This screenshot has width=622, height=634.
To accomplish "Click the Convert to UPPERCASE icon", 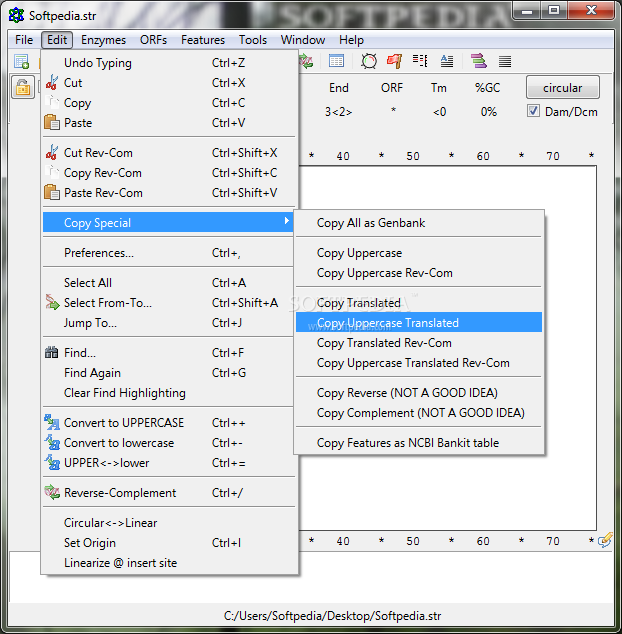I will click(x=52, y=423).
